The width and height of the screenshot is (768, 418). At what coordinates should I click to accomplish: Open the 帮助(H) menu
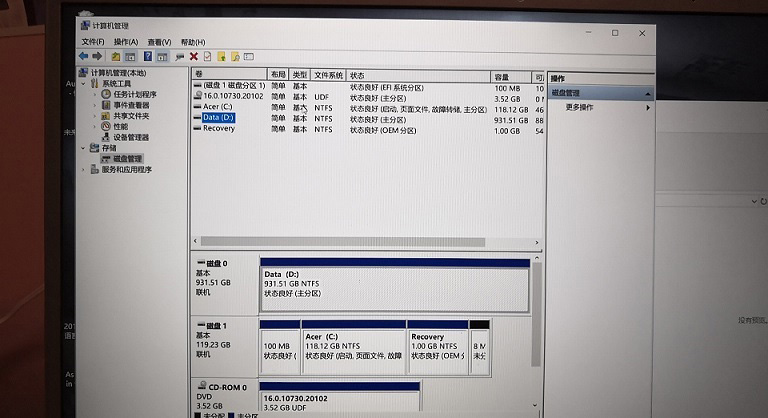click(193, 42)
